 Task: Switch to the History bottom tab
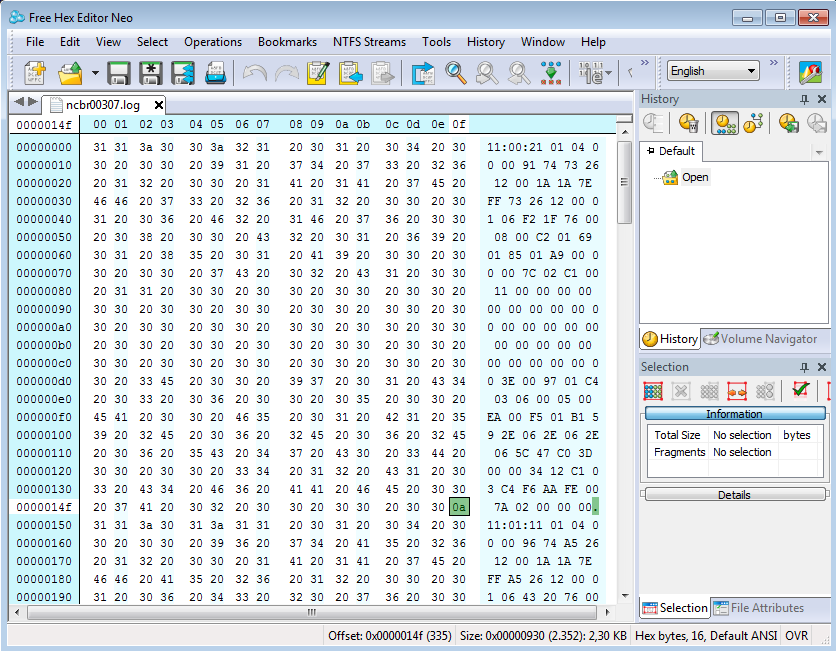[670, 339]
